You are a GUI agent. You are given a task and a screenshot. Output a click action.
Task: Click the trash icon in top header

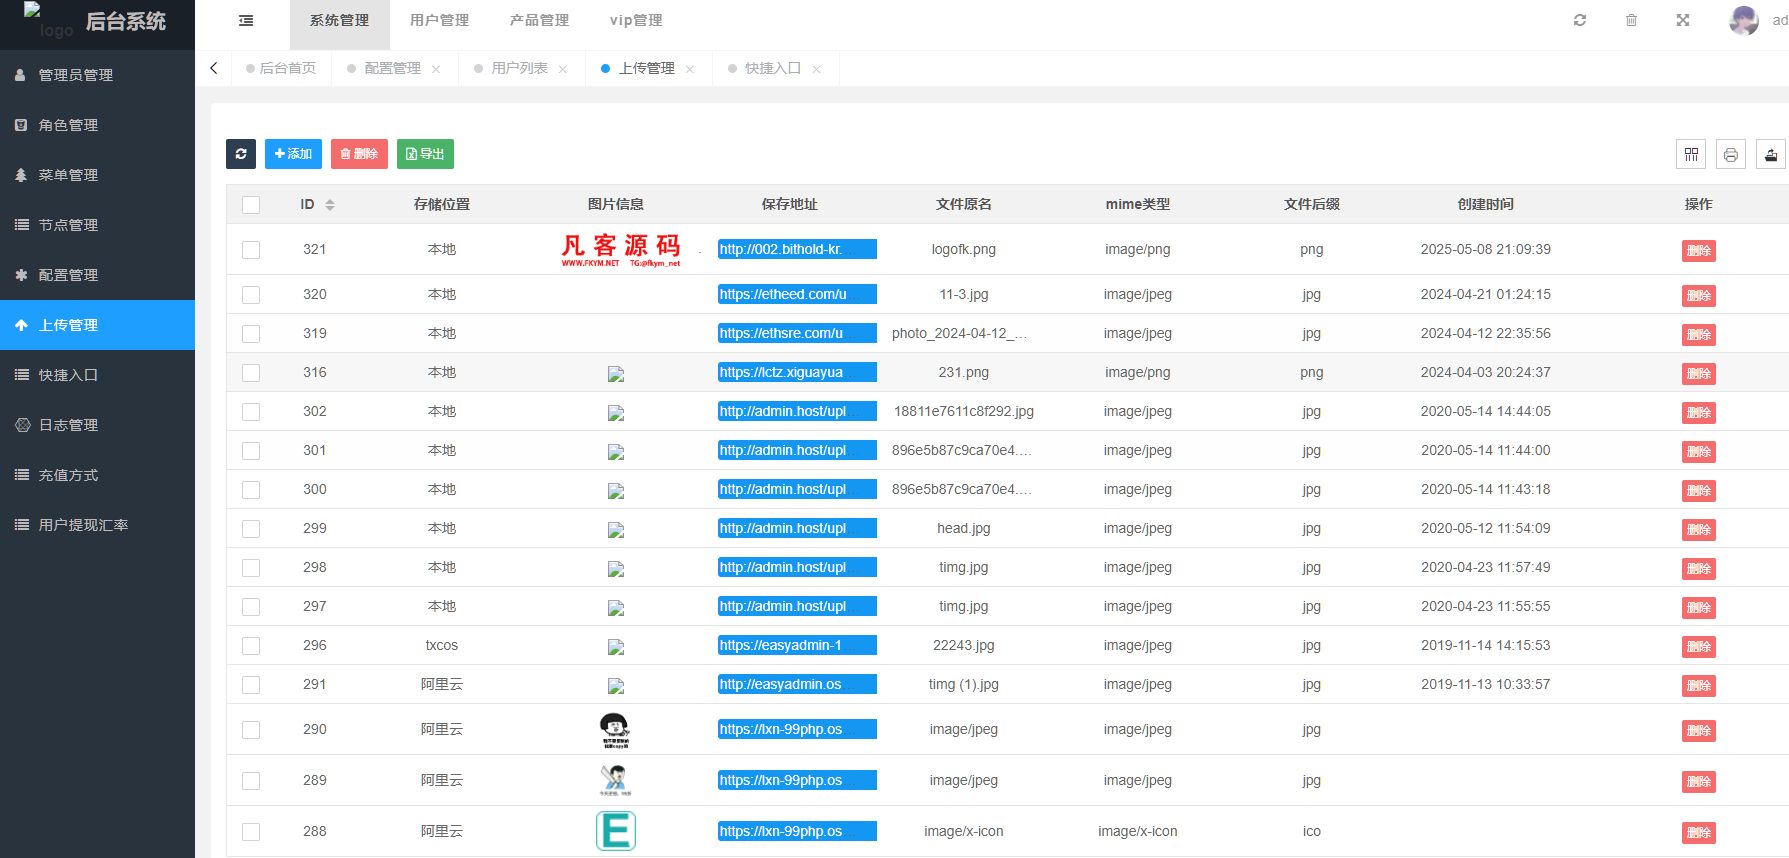(1631, 20)
